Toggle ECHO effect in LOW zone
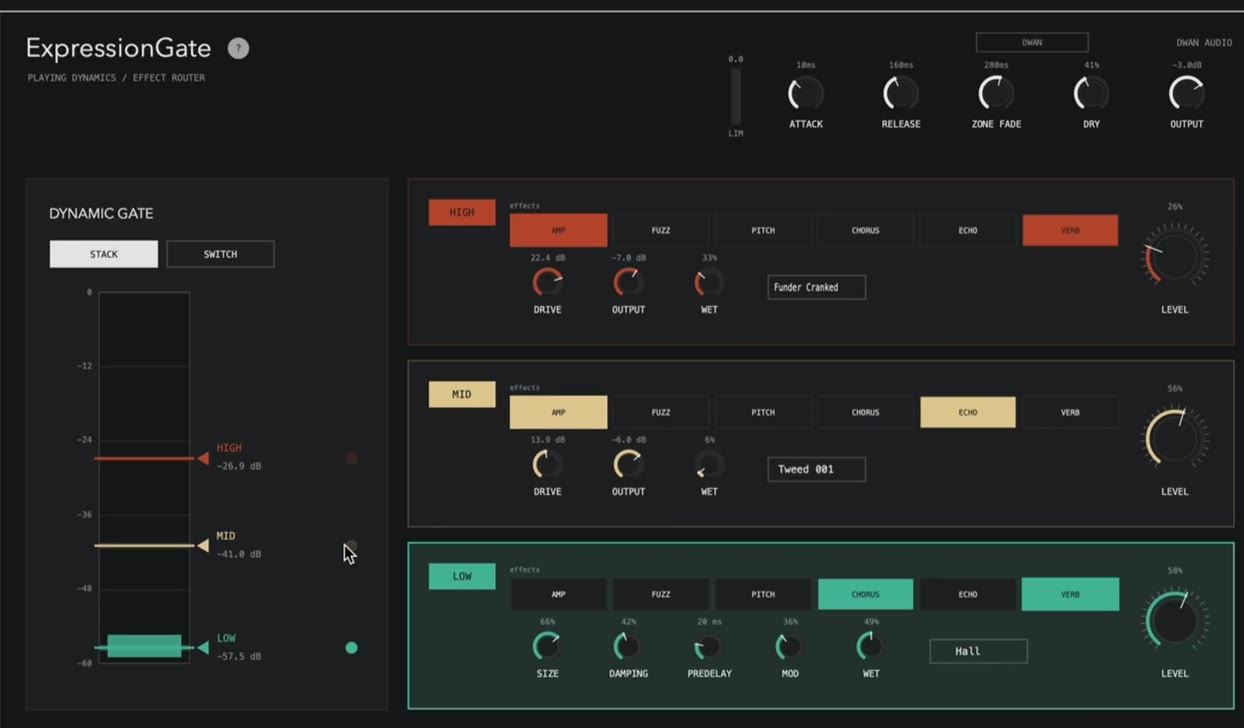The width and height of the screenshot is (1244, 728). pyautogui.click(x=968, y=594)
